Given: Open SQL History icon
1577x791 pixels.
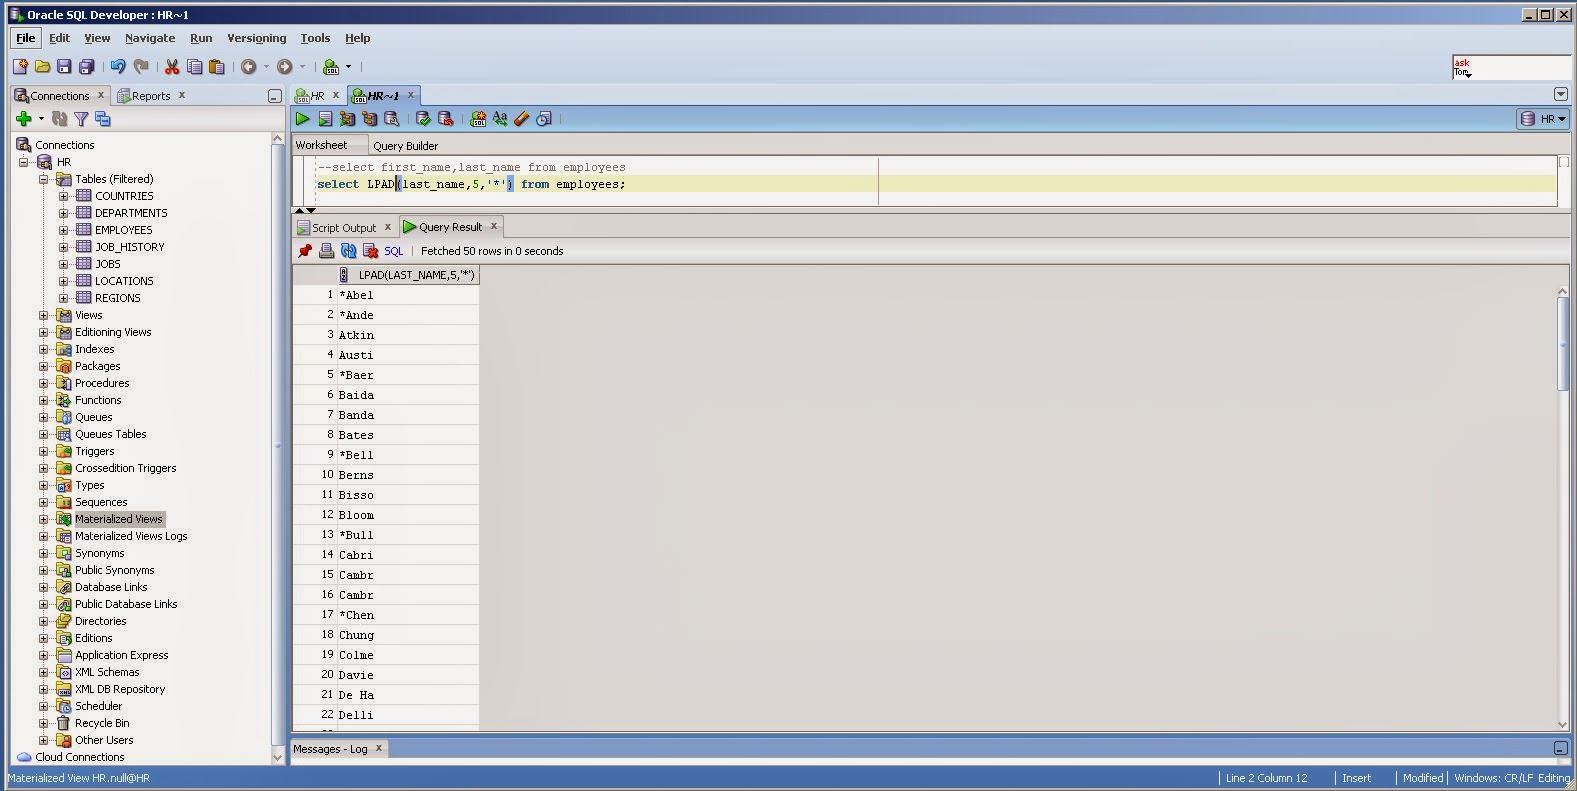Looking at the screenshot, I should click(544, 119).
